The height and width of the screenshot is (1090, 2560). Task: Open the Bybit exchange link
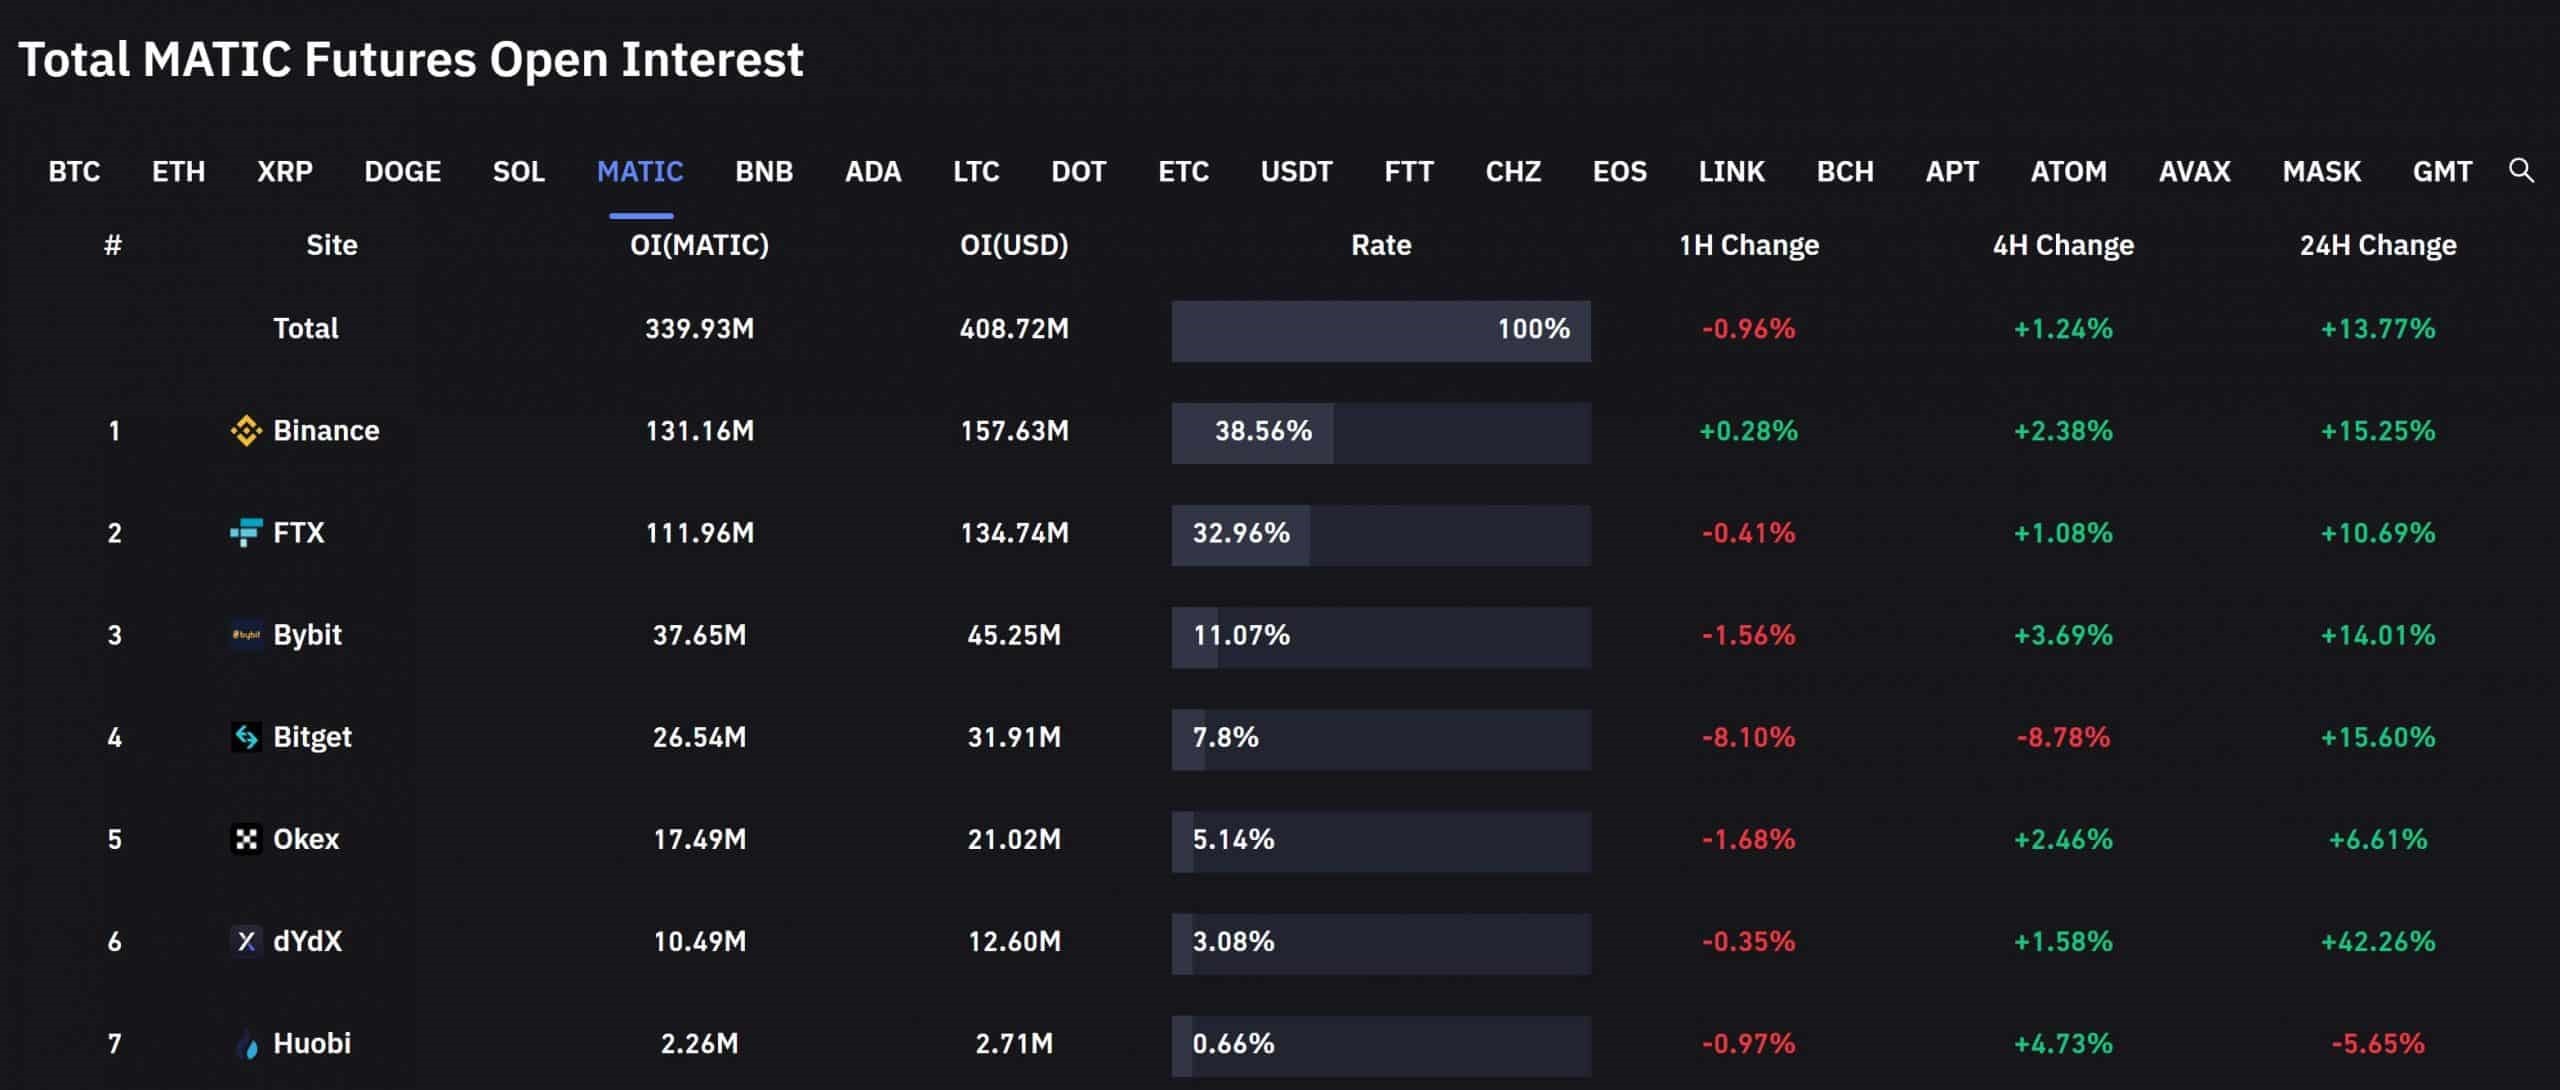[307, 635]
